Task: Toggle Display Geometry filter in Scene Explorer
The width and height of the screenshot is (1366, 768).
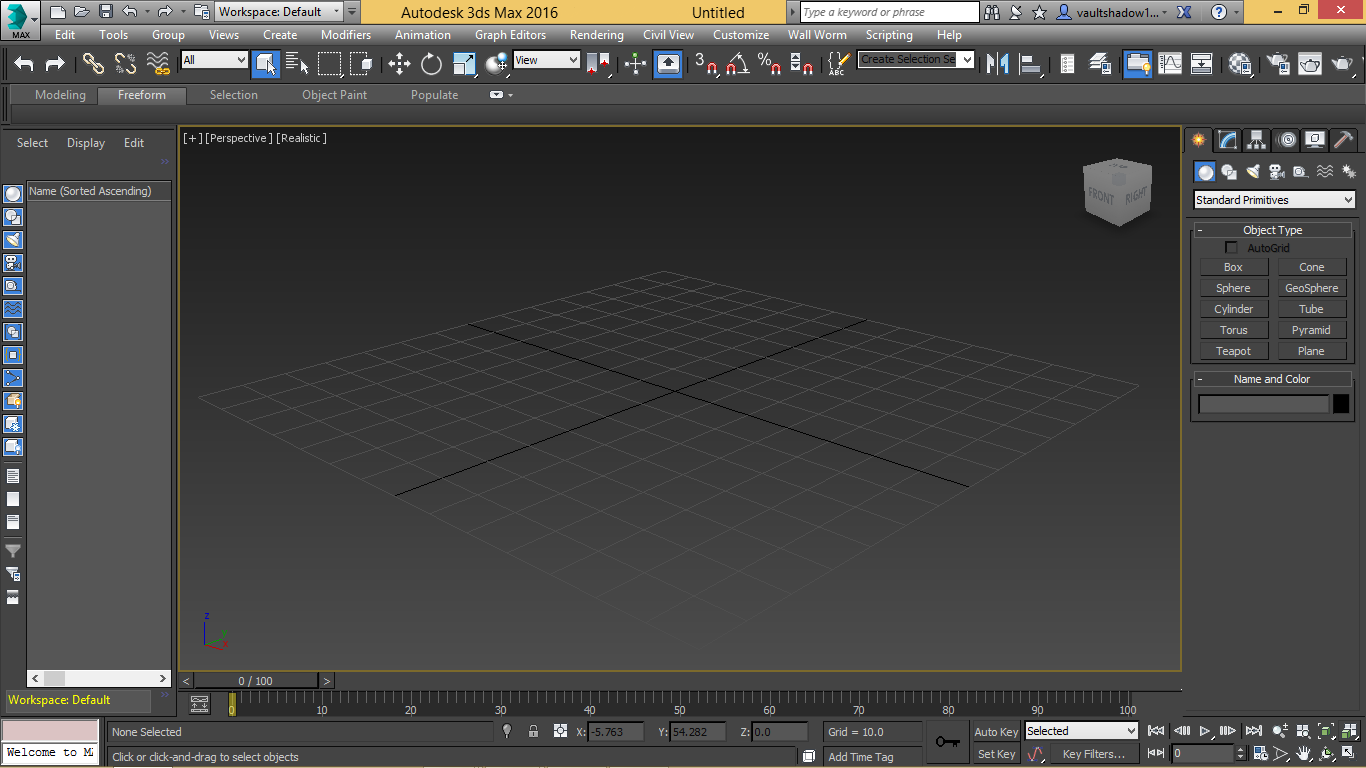Action: click(x=13, y=194)
